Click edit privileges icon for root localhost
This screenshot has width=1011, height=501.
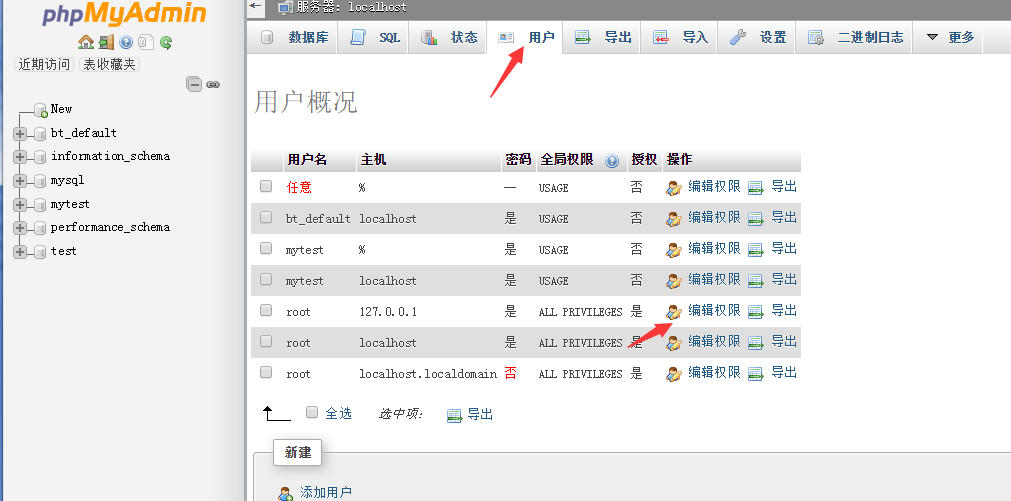674,343
